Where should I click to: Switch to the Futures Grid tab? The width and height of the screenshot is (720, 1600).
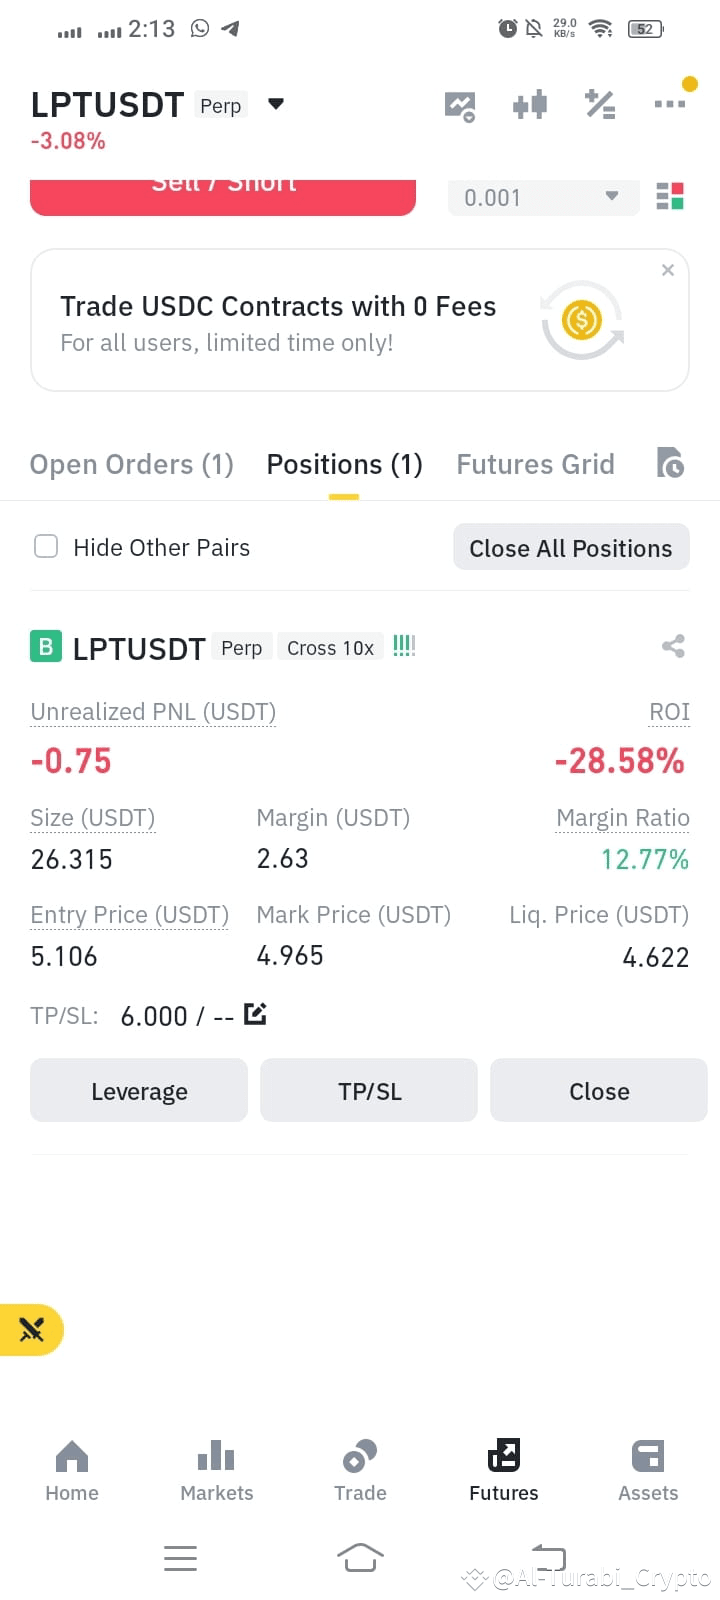(535, 464)
